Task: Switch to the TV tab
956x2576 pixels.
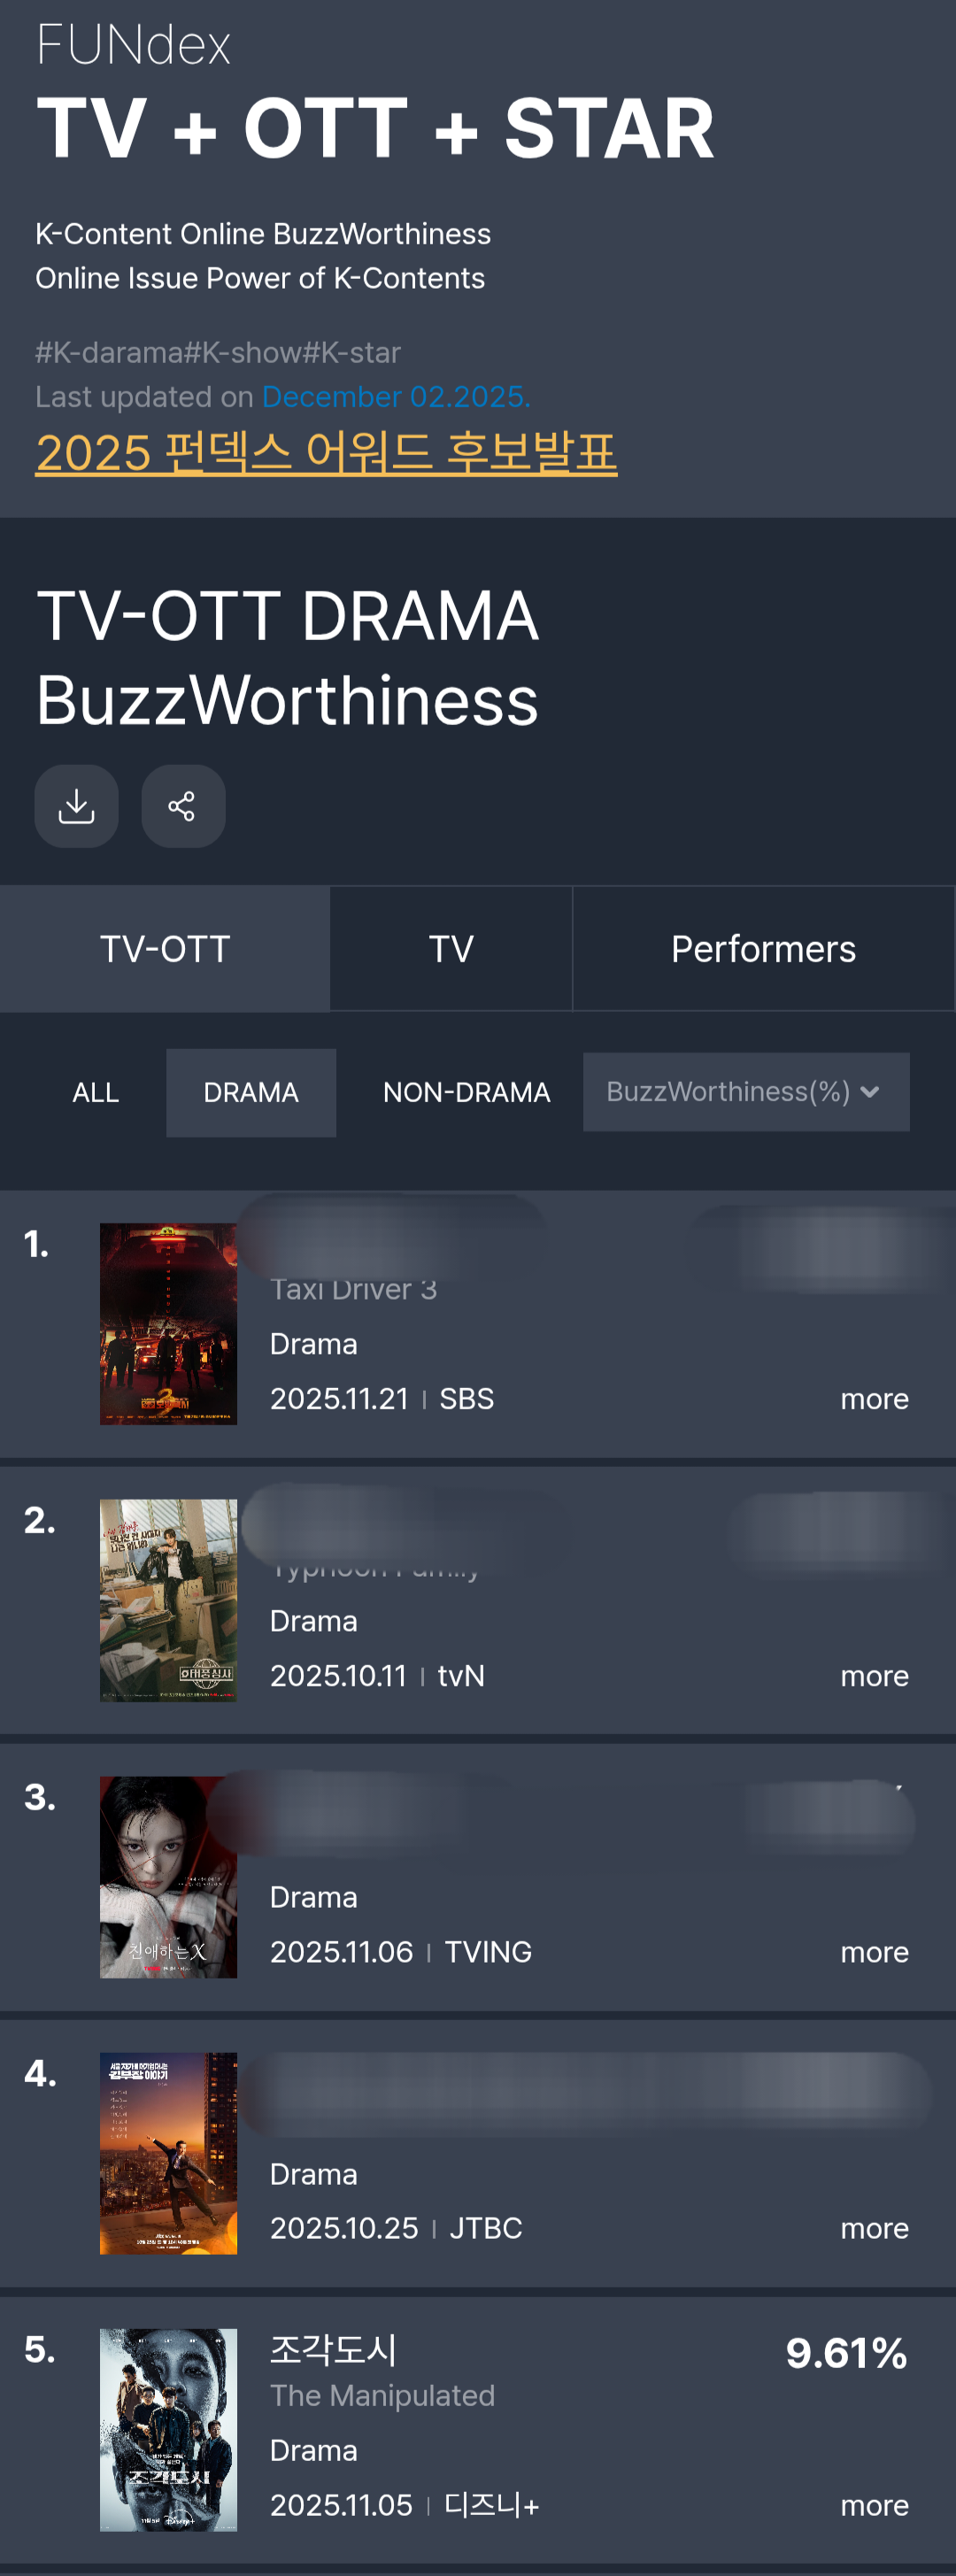Action: tap(451, 949)
